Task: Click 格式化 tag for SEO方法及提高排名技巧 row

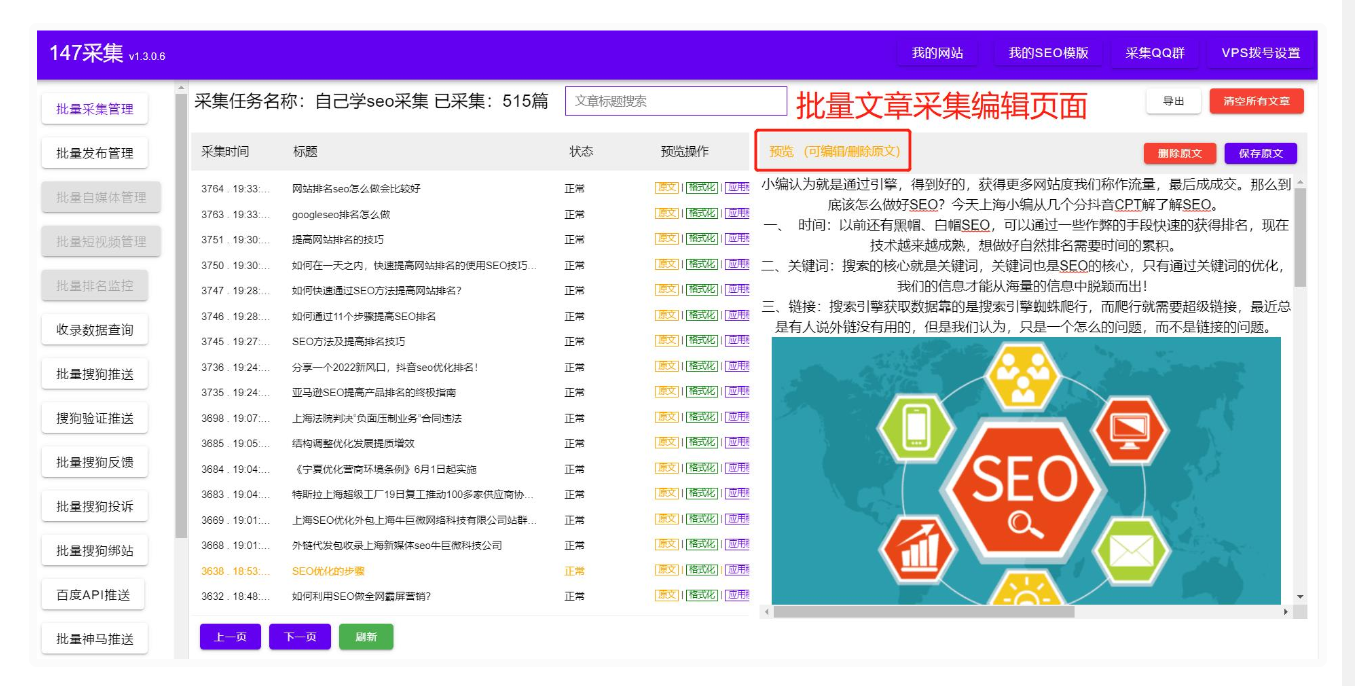Action: pyautogui.click(x=701, y=341)
